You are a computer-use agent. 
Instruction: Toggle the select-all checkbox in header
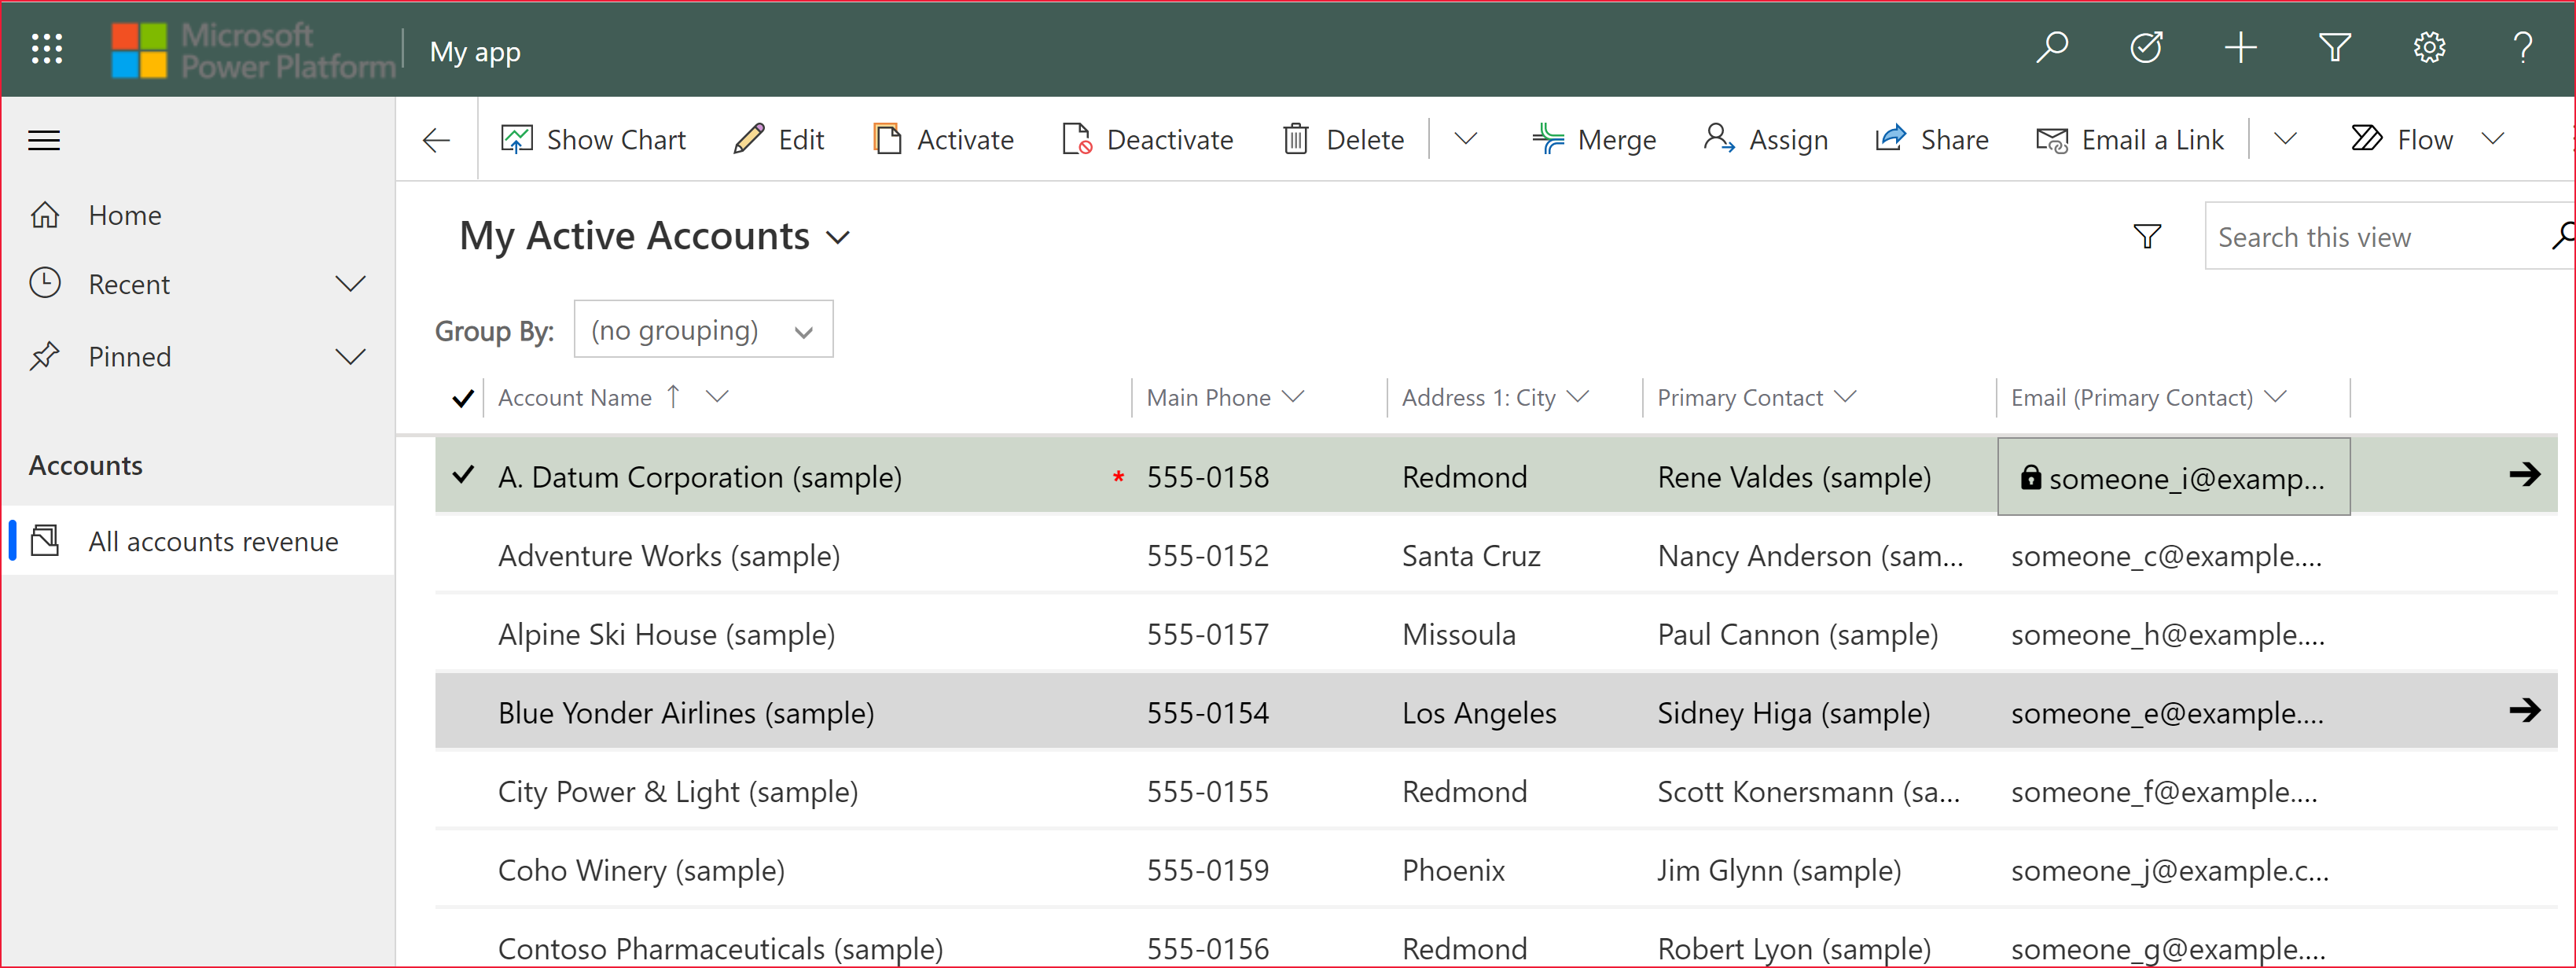click(x=465, y=398)
